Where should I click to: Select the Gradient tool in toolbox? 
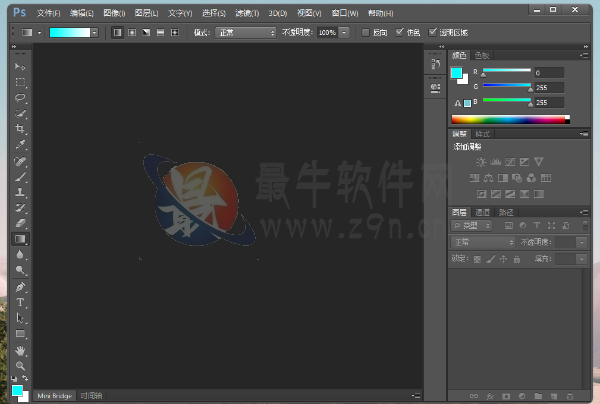[20, 239]
